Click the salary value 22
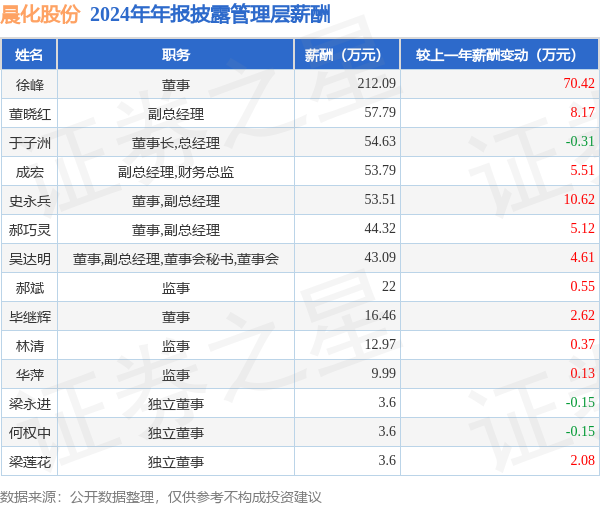This screenshot has height=506, width=600. point(389,287)
